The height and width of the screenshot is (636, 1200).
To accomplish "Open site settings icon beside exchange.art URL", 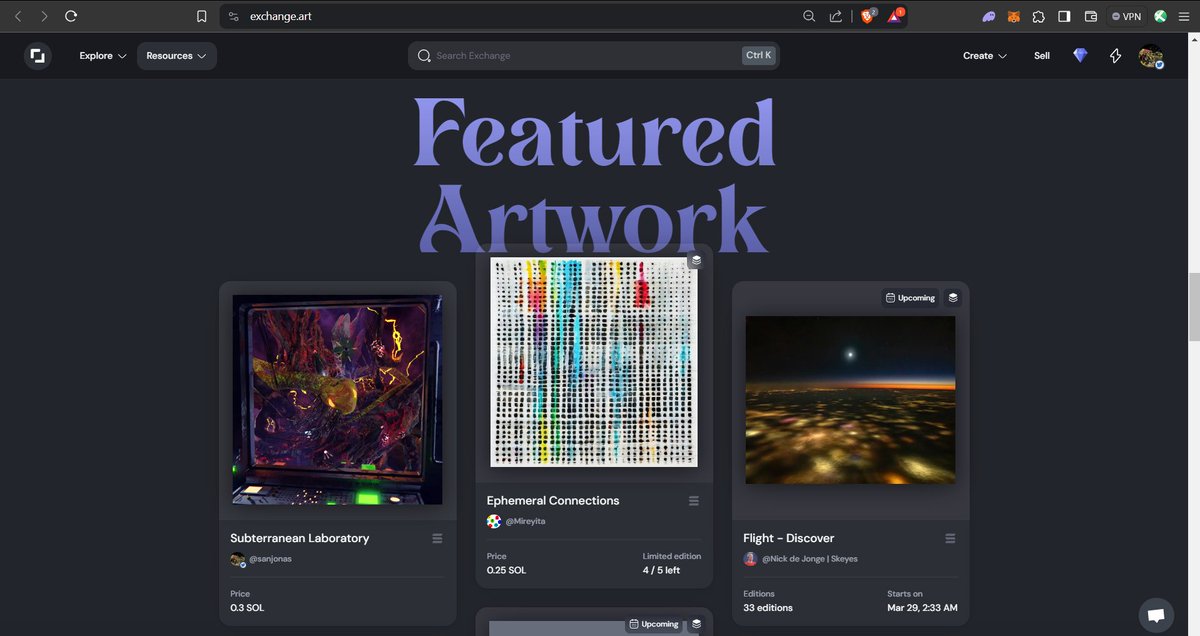I will pos(233,16).
